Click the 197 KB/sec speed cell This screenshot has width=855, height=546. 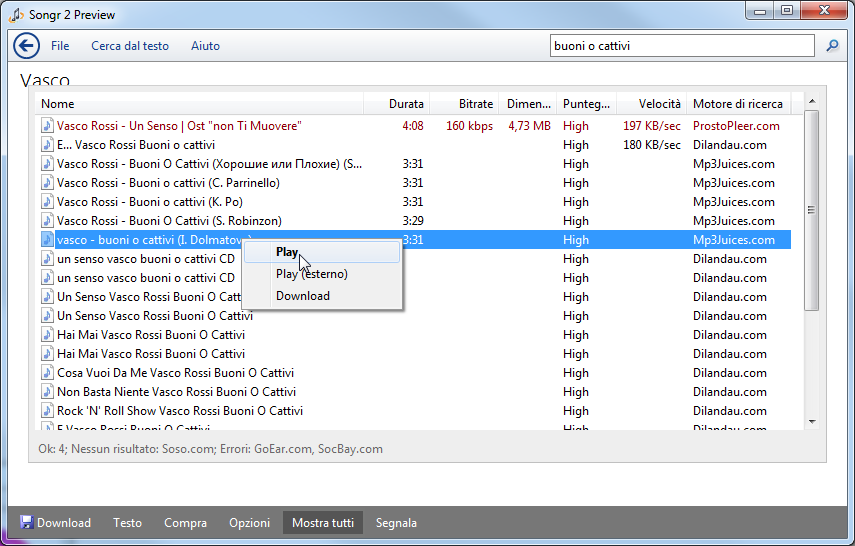point(652,125)
